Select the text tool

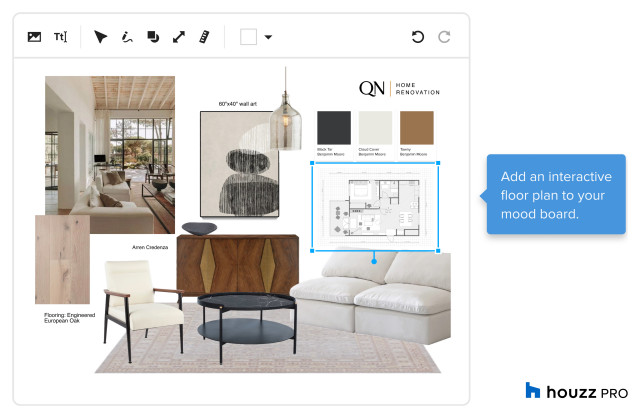60,37
